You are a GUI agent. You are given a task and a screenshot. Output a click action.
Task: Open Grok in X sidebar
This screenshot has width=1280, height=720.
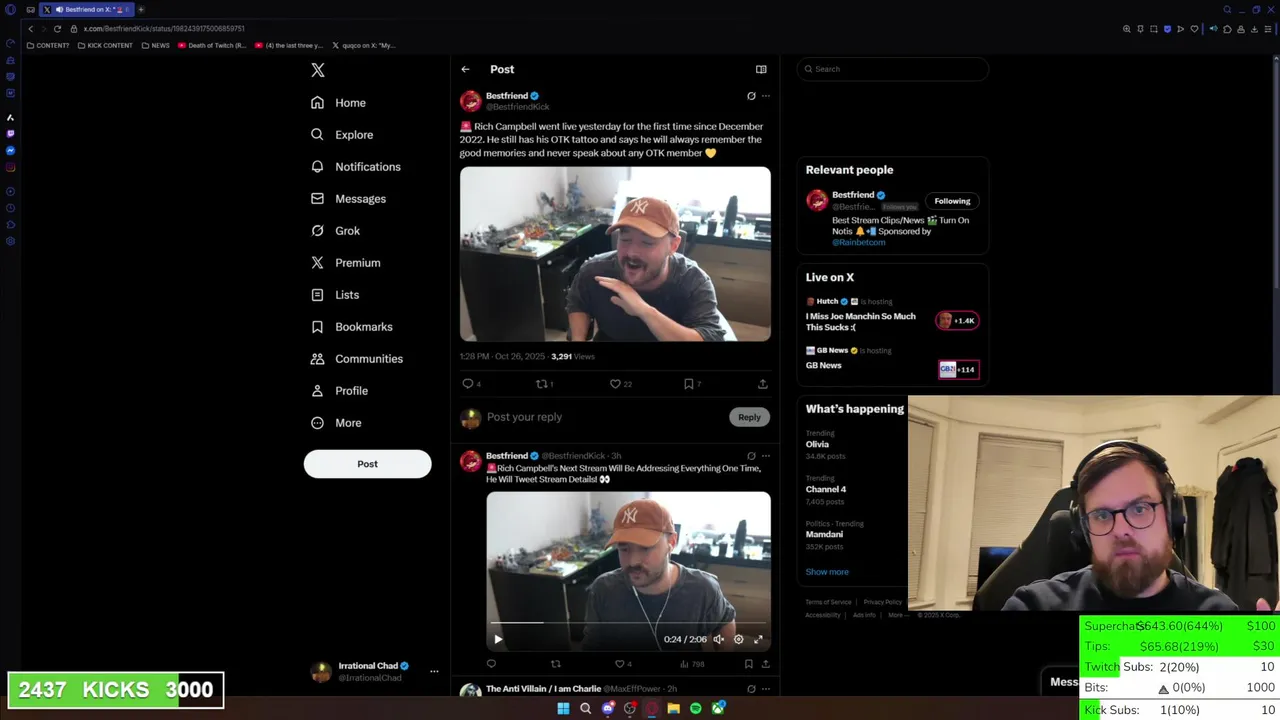click(x=335, y=231)
